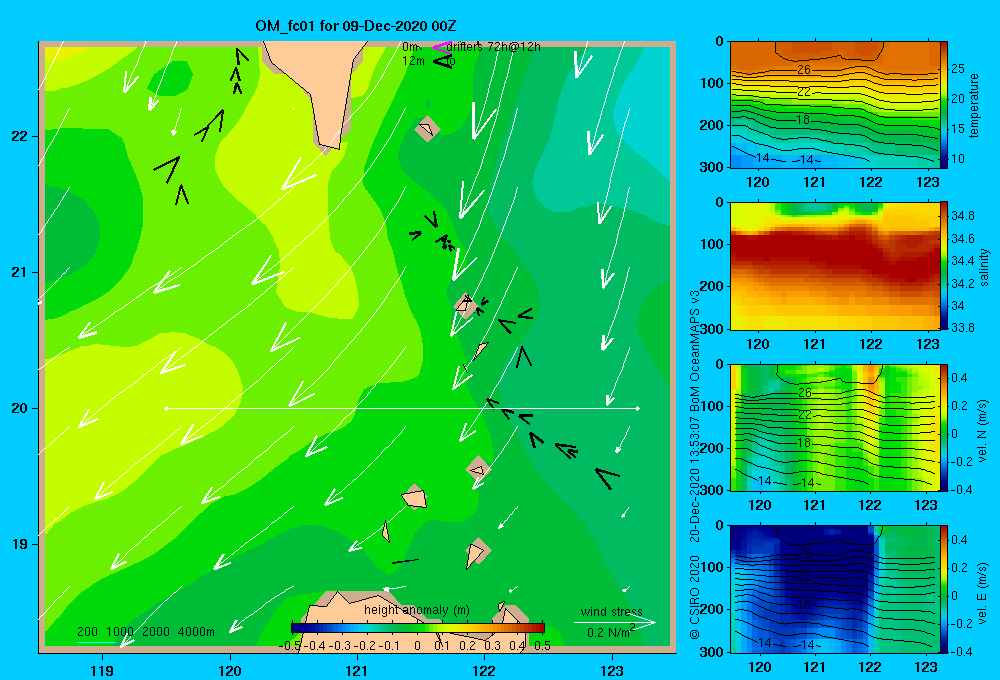Click the '1000' bathymetry legend entry

tap(120, 632)
